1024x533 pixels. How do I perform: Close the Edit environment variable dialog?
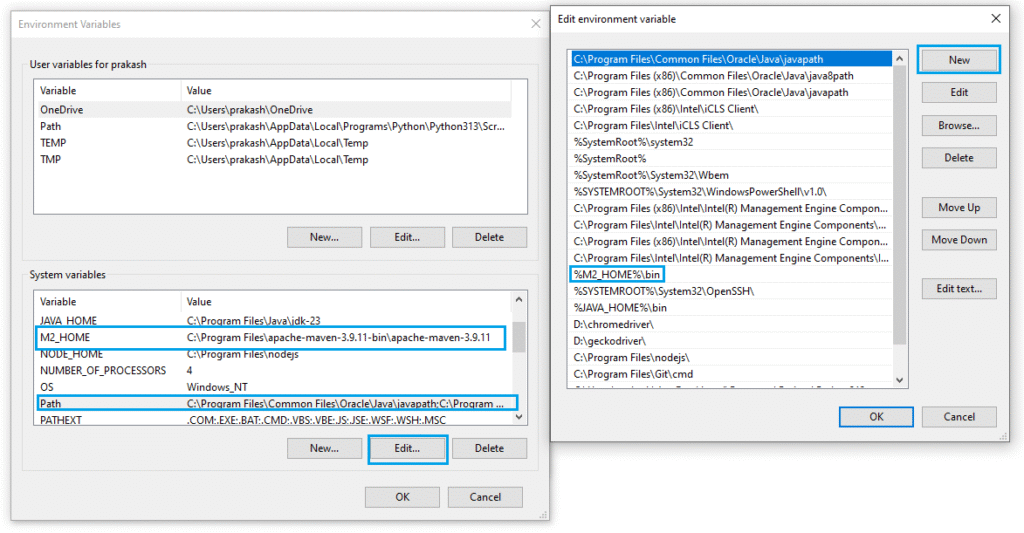pos(995,19)
